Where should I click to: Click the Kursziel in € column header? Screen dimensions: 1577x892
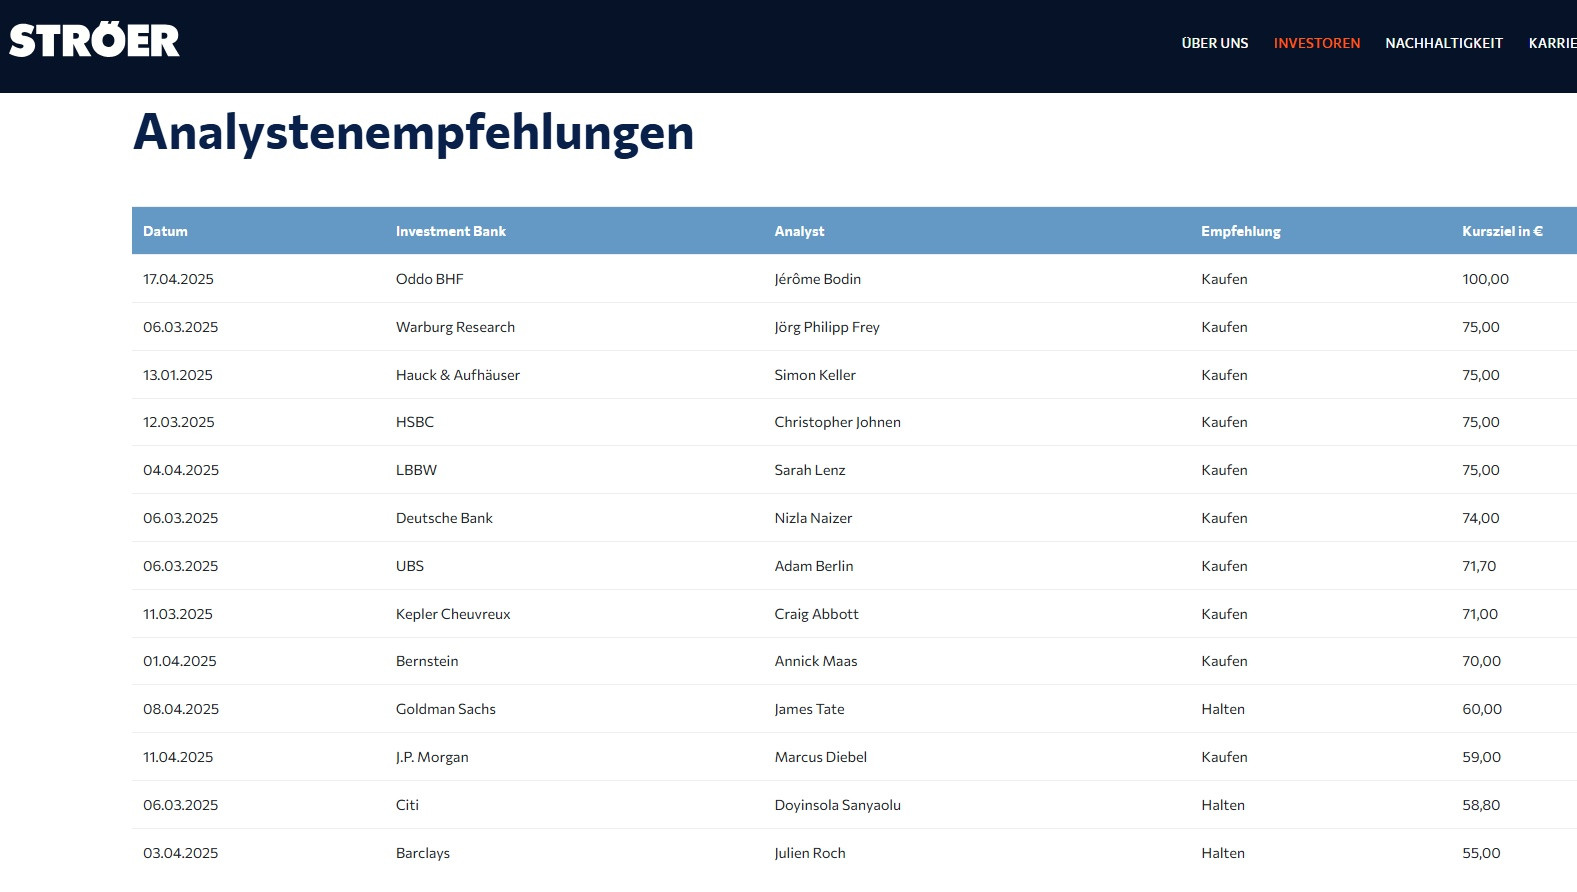(1502, 231)
